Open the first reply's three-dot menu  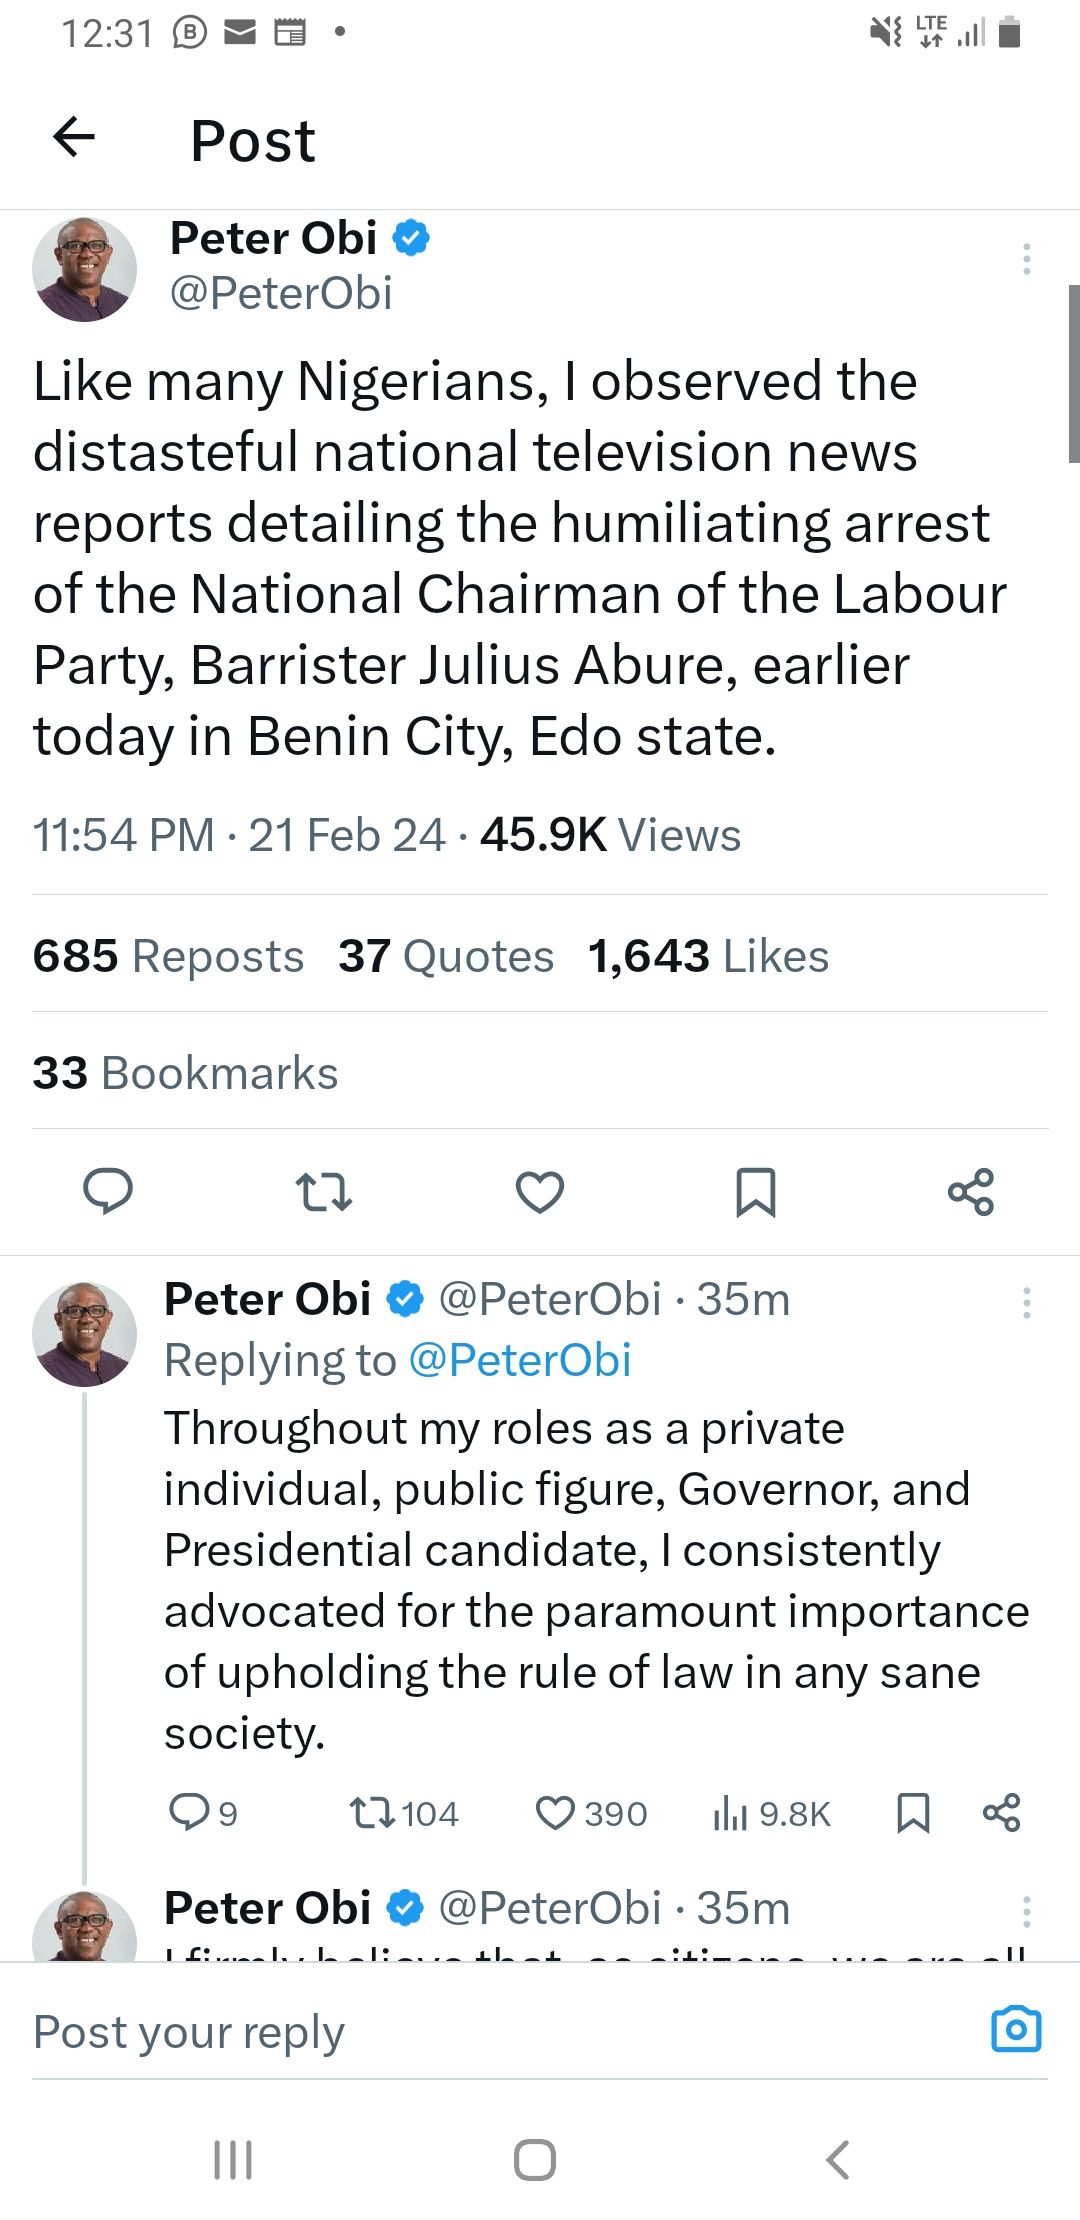pyautogui.click(x=1026, y=1302)
